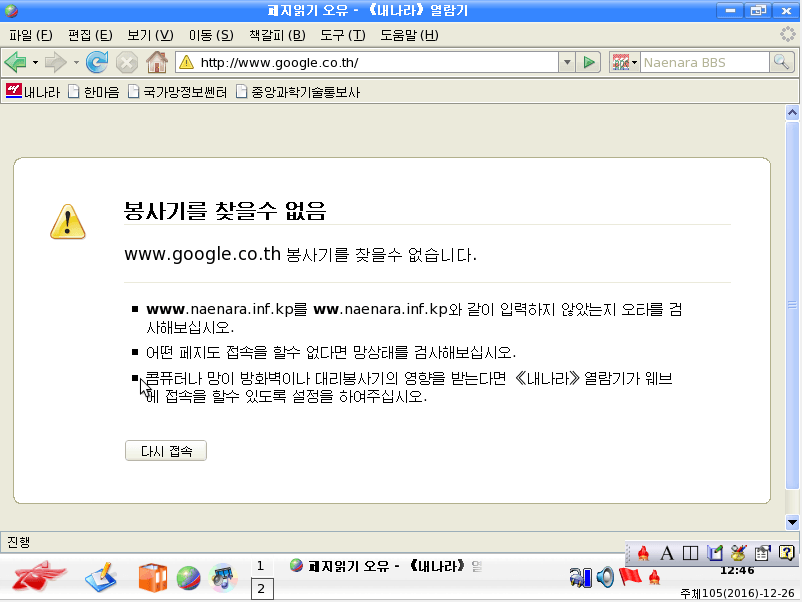Open the 한마음 bookmark
Screen dimensions: 802x602
click(94, 92)
